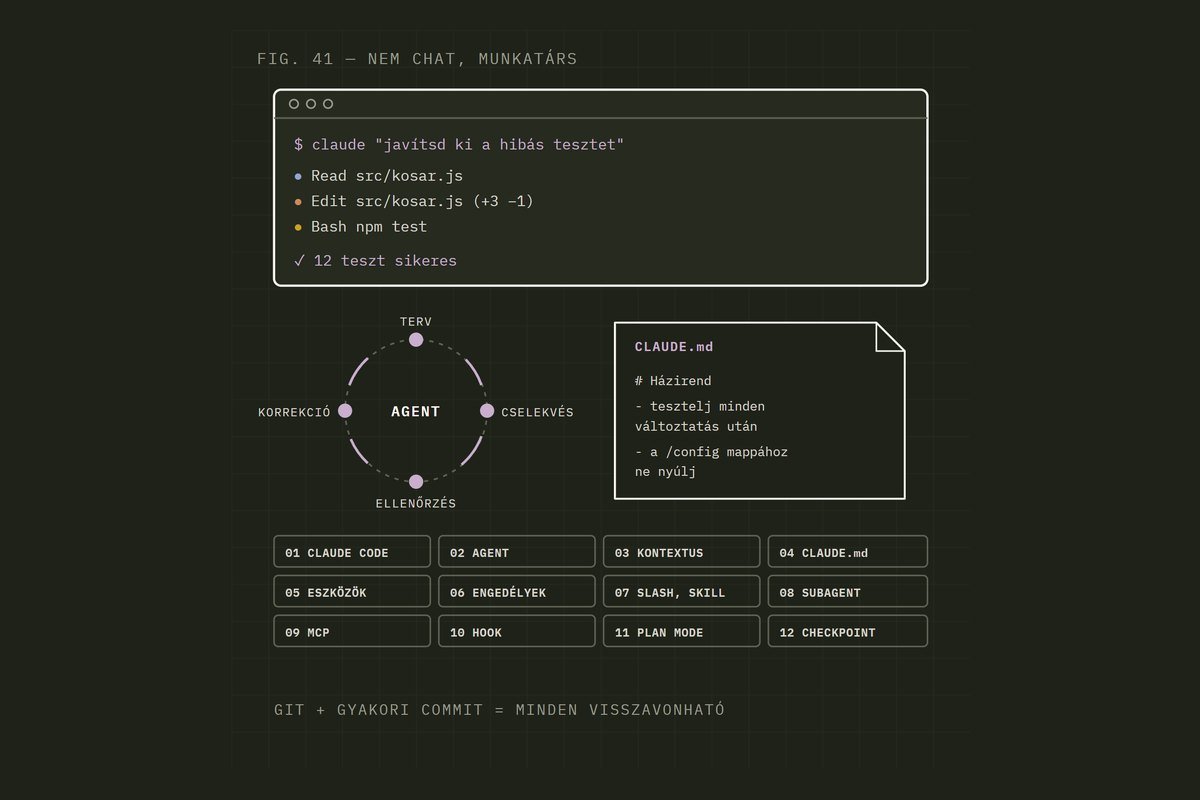This screenshot has width=1200, height=800.
Task: Click the CSELEKVÉS label
Action: click(538, 412)
